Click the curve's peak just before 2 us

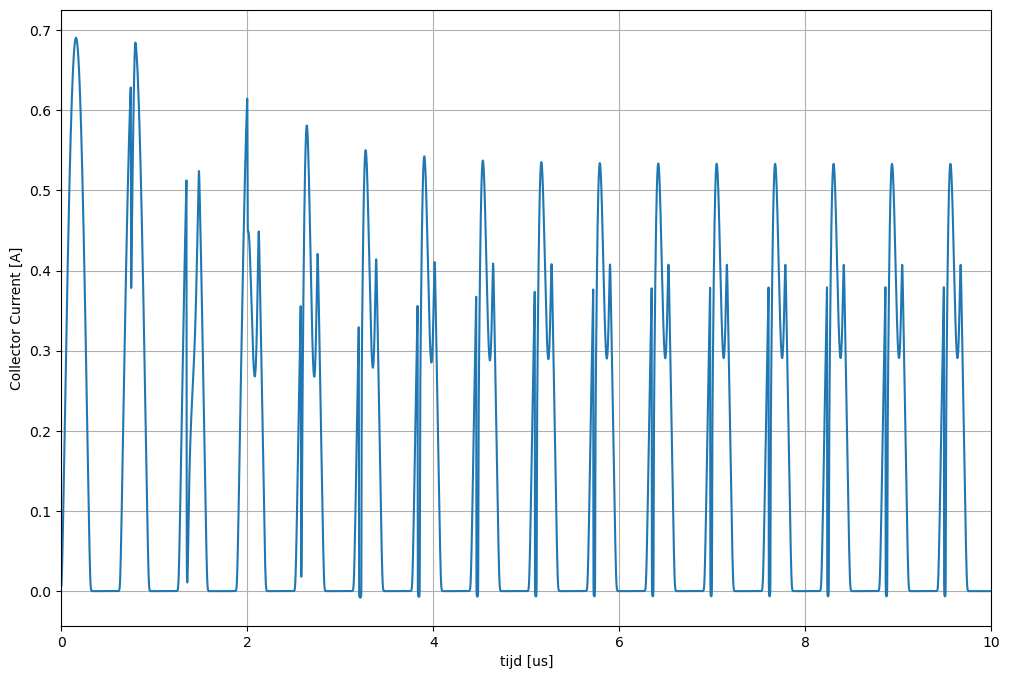click(246, 99)
